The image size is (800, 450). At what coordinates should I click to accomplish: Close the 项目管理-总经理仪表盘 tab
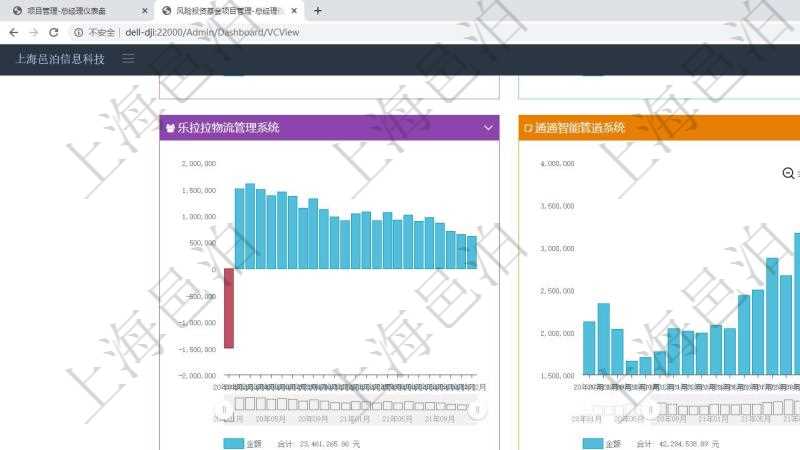145,11
